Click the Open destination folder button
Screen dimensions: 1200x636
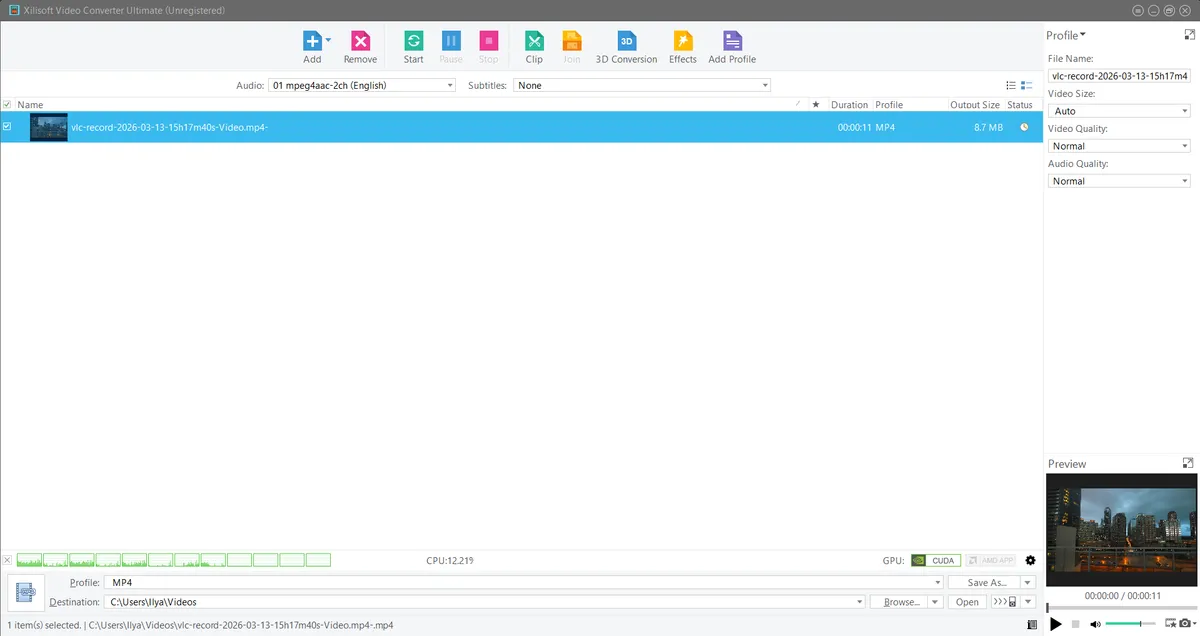pyautogui.click(x=967, y=602)
